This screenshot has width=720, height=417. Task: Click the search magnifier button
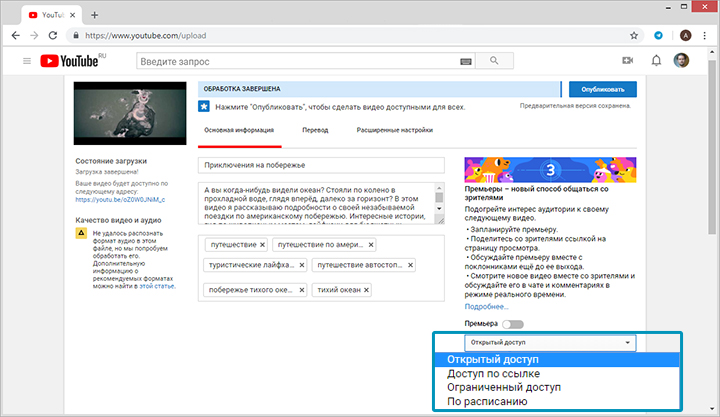pos(494,61)
